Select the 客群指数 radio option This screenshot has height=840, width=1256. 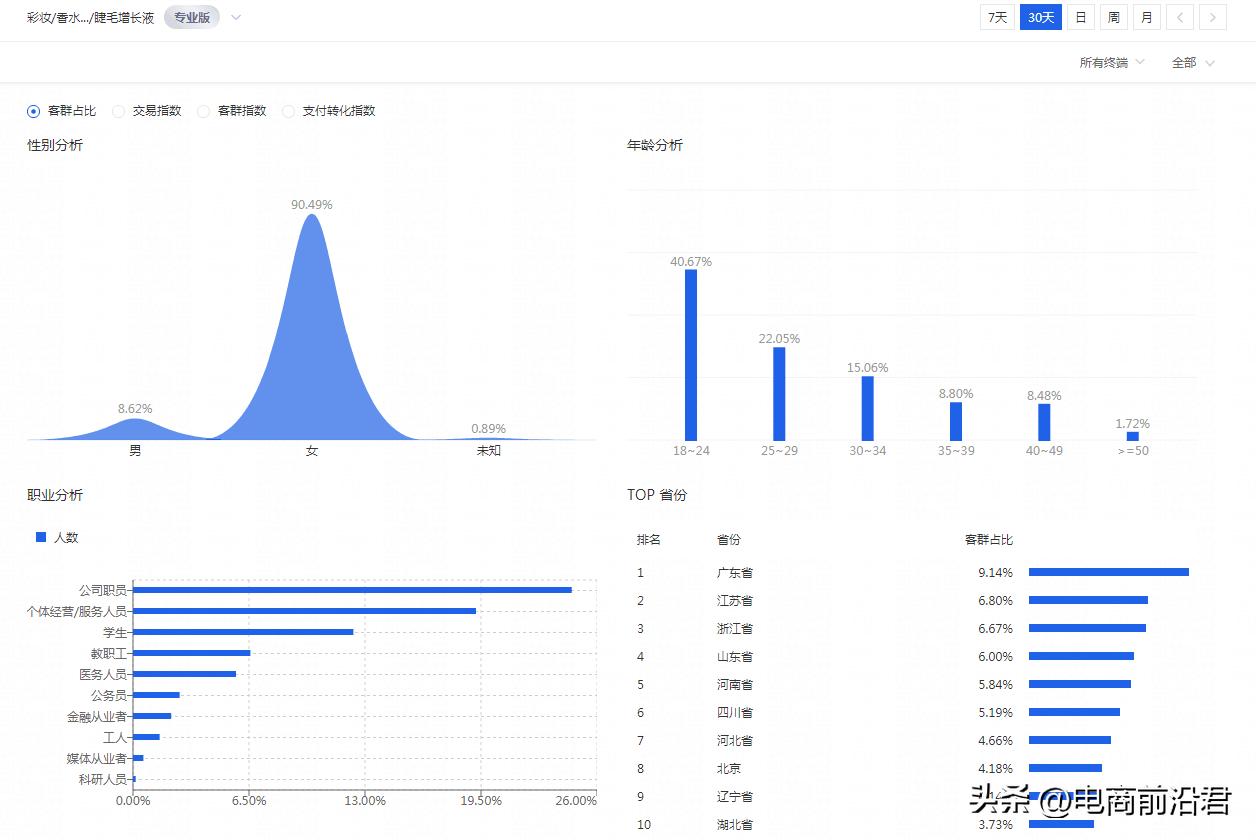pyautogui.click(x=204, y=111)
